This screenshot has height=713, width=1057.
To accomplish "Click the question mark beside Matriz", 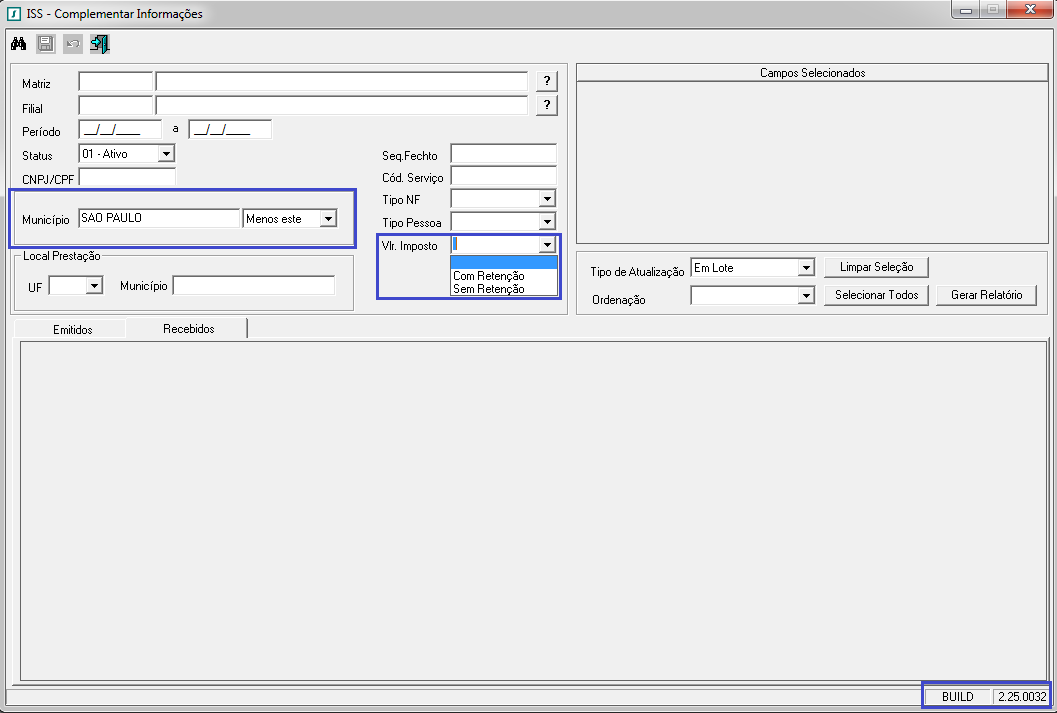I will [547, 82].
